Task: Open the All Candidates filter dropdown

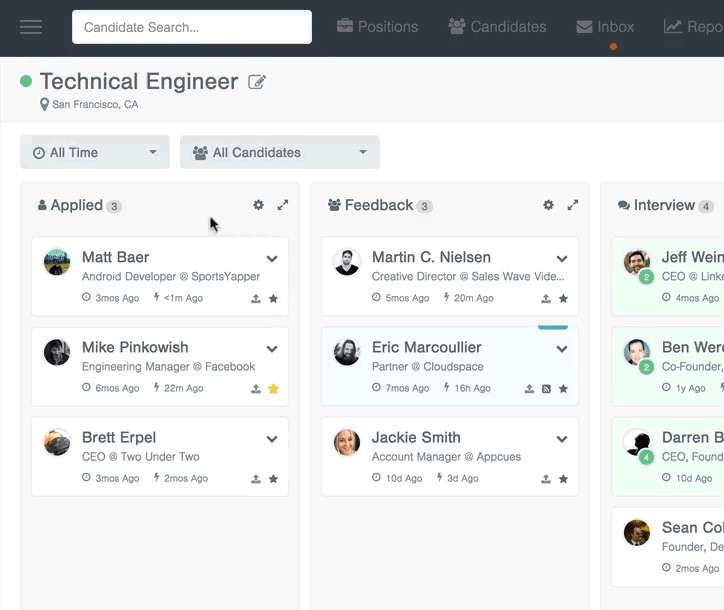Action: click(280, 152)
